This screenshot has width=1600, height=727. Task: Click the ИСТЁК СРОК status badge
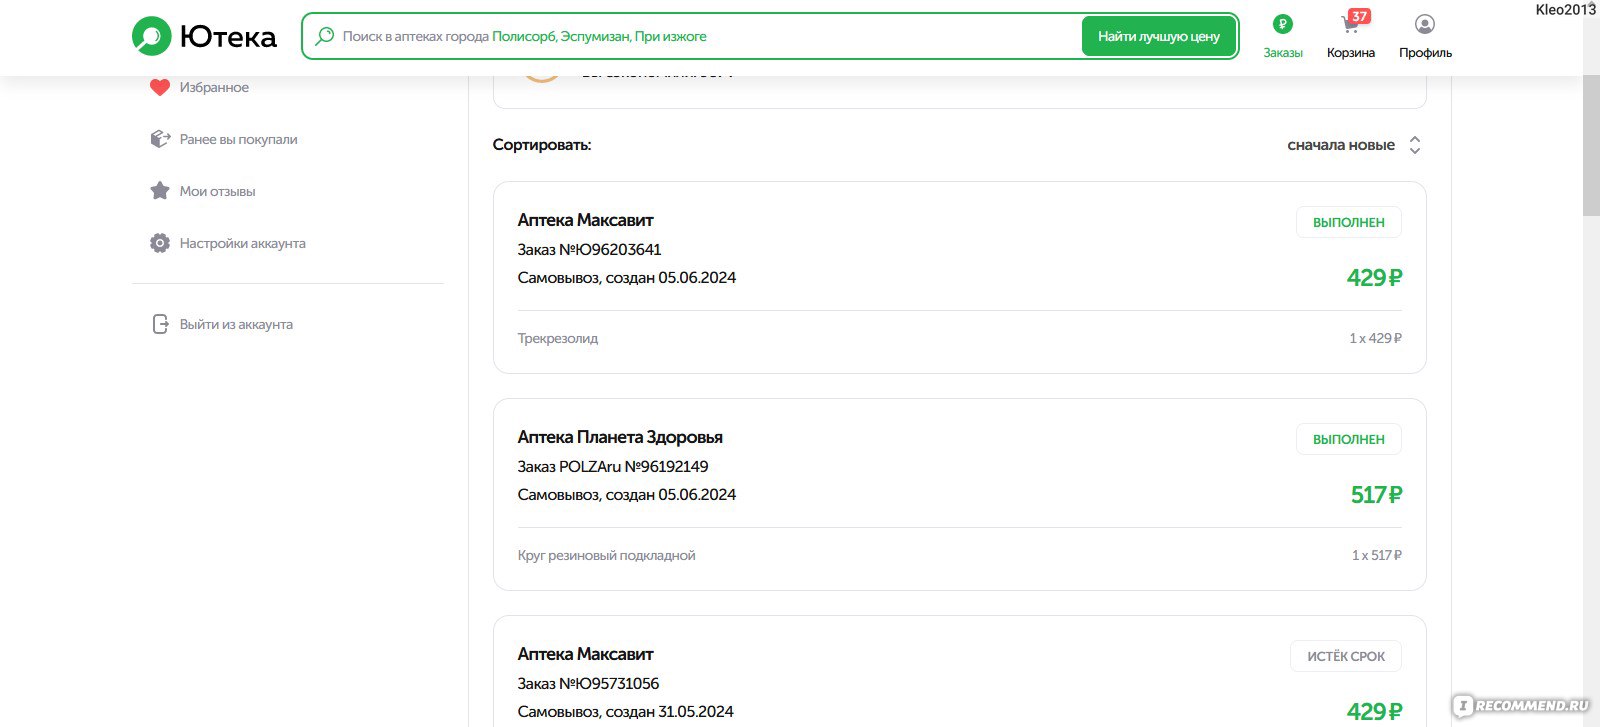tap(1346, 656)
